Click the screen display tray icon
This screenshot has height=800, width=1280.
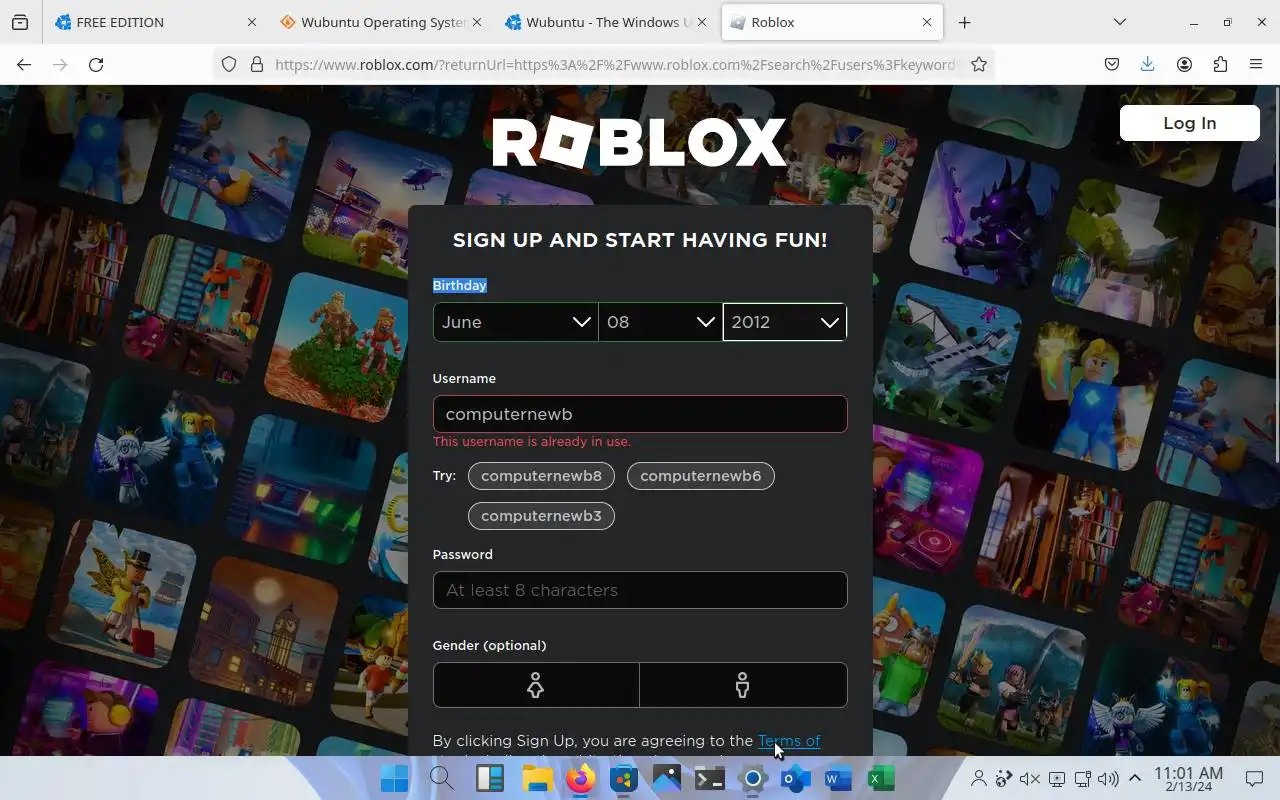click(x=1057, y=779)
